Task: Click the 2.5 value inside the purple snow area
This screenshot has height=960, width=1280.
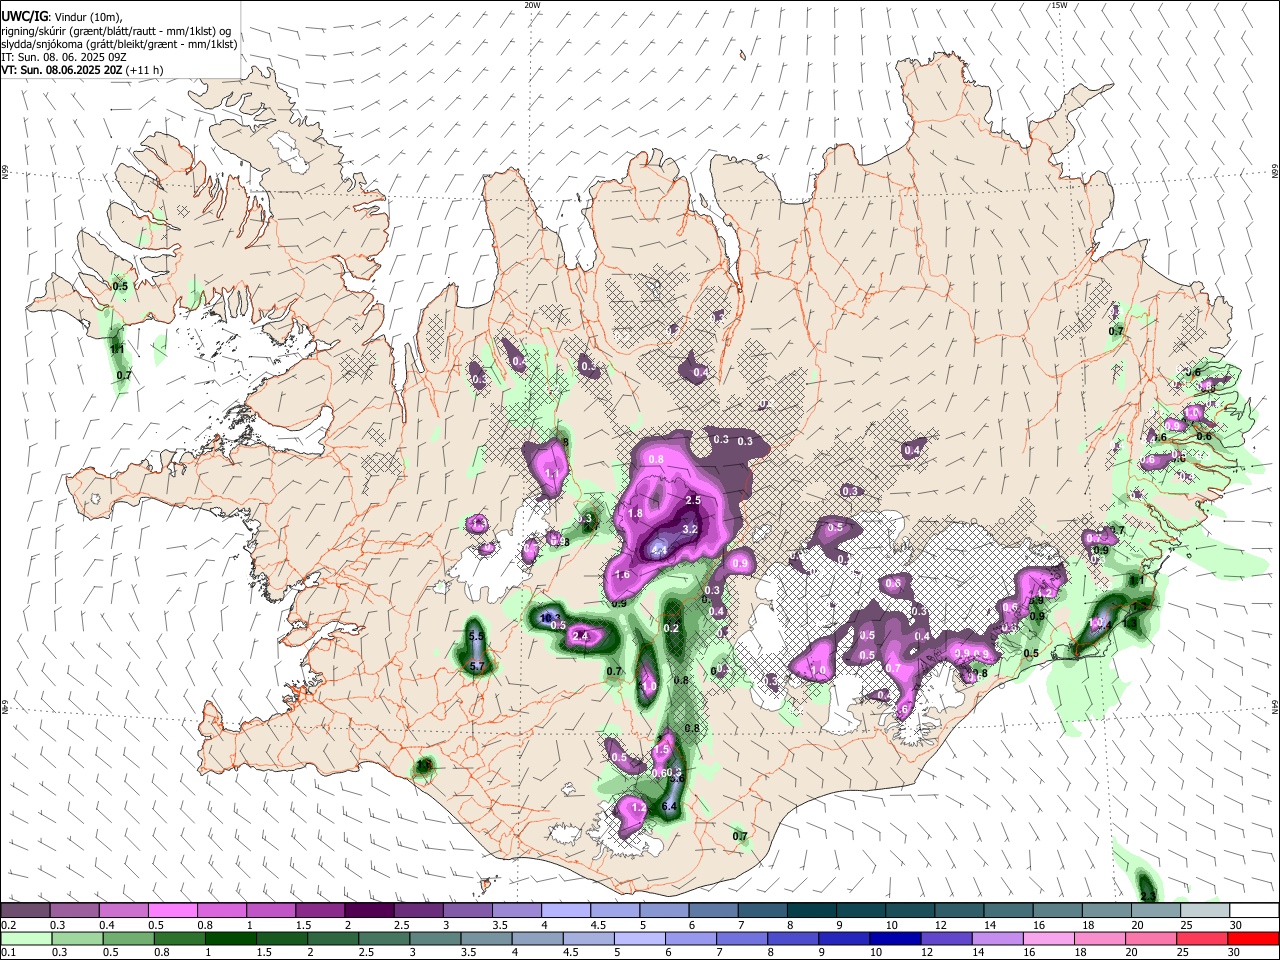Action: 693,499
